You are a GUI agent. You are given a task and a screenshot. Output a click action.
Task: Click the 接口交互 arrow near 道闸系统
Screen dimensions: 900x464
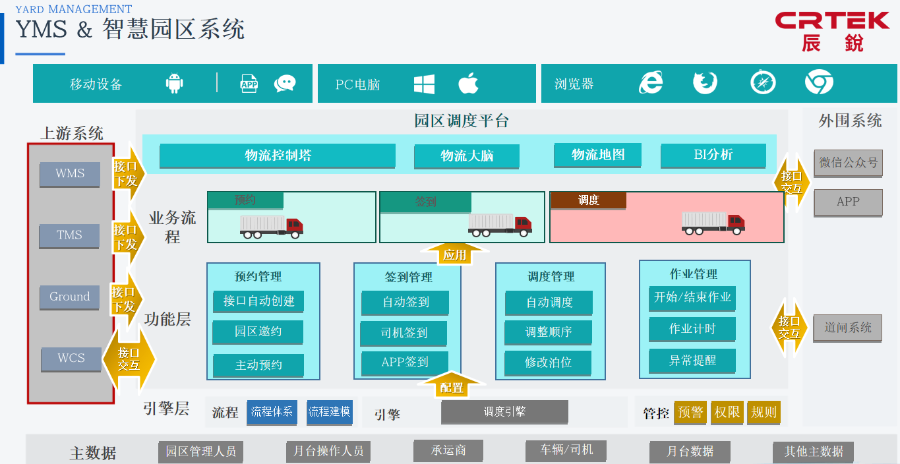(x=789, y=328)
